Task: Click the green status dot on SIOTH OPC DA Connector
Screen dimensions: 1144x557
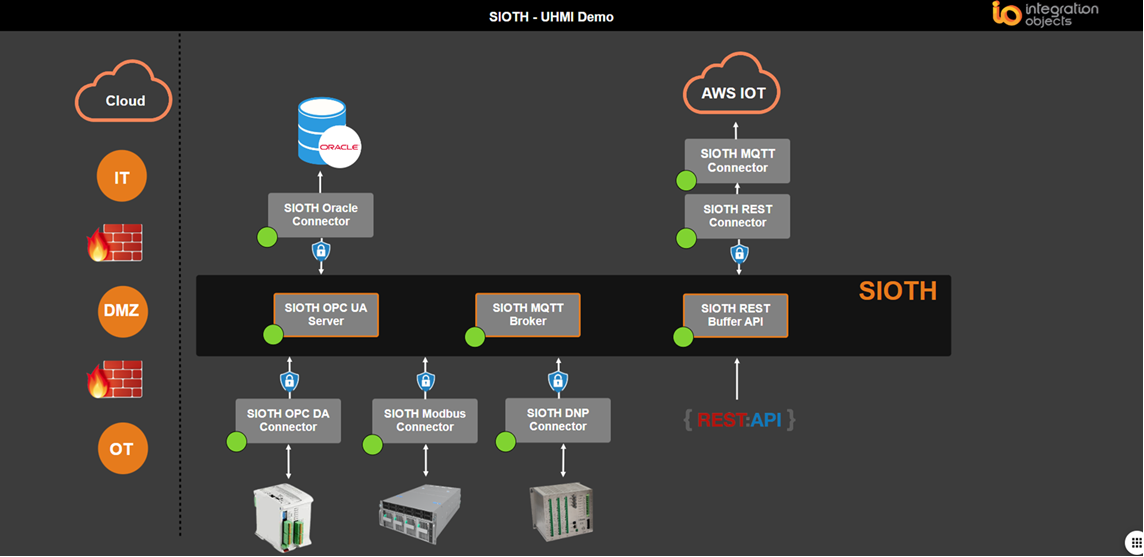Action: coord(236,442)
